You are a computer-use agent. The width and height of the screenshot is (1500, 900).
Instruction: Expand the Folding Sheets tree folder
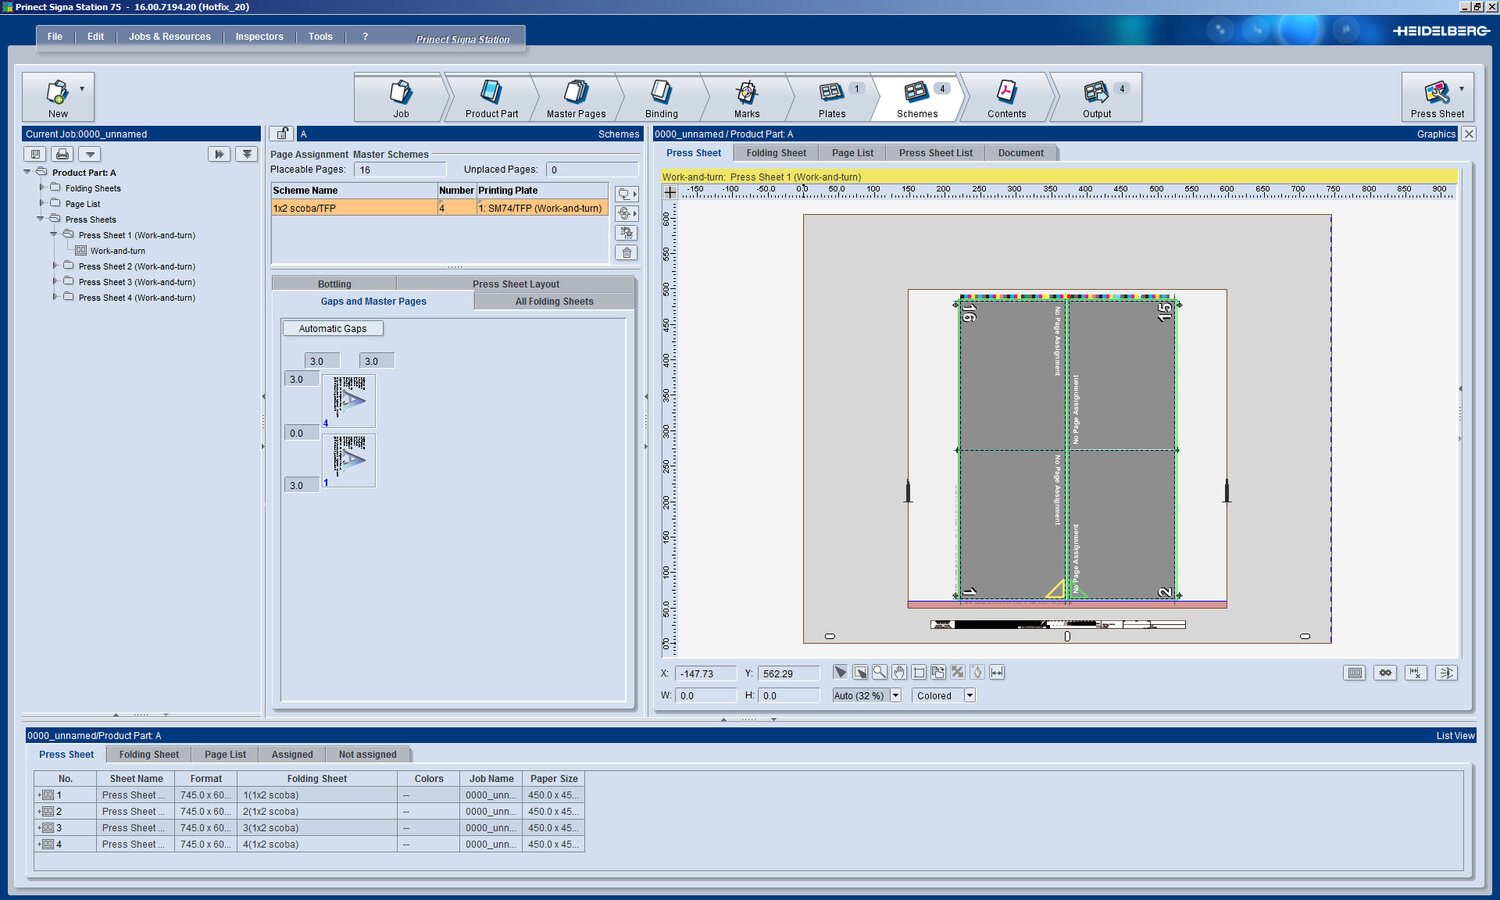(x=42, y=188)
